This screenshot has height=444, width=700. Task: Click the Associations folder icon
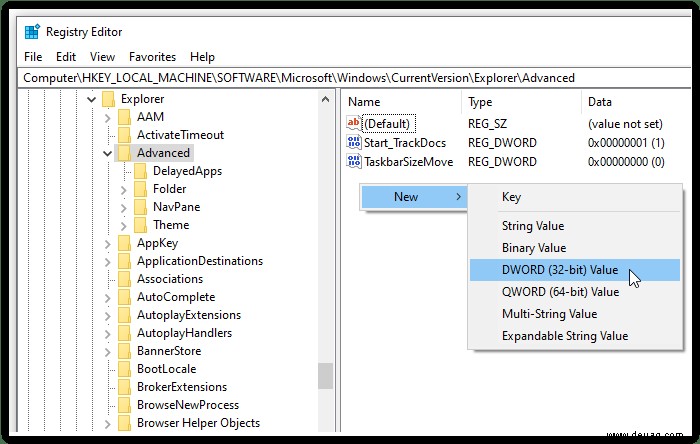pyautogui.click(x=125, y=279)
